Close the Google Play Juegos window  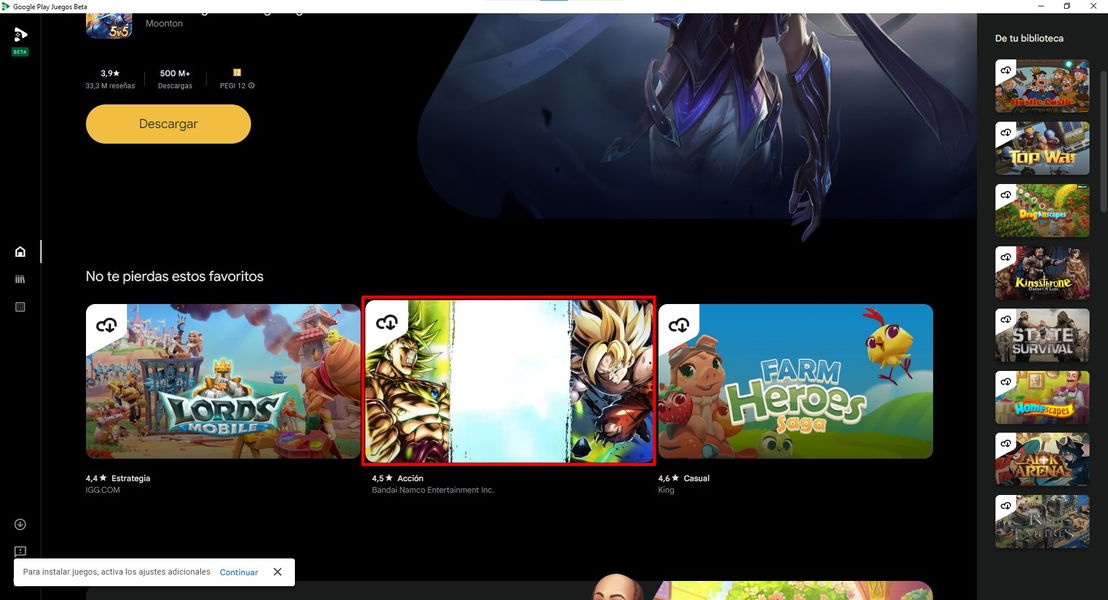1093,6
